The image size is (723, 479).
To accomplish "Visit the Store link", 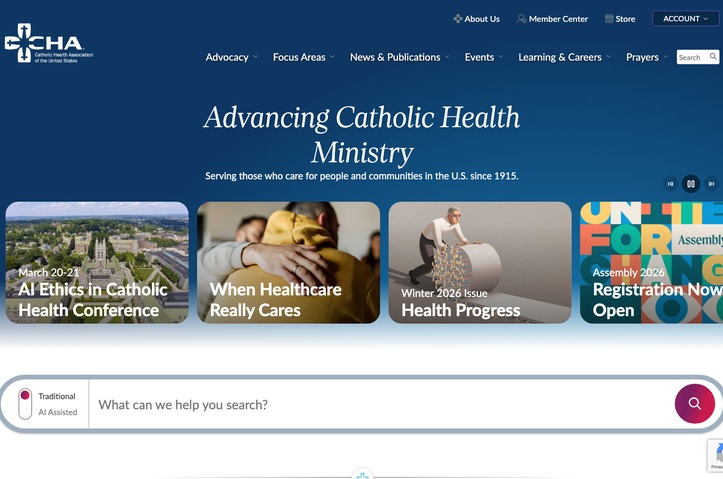I will point(625,19).
